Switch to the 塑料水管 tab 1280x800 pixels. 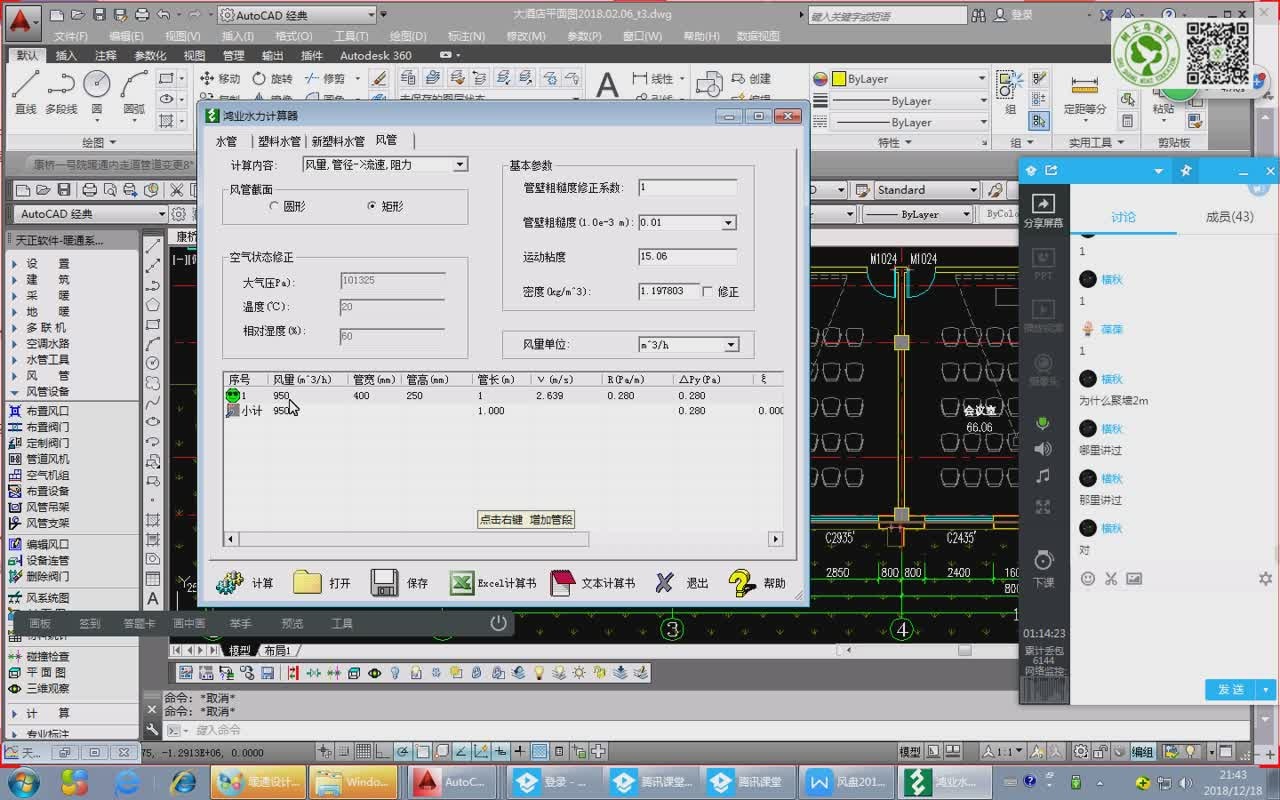coord(279,141)
